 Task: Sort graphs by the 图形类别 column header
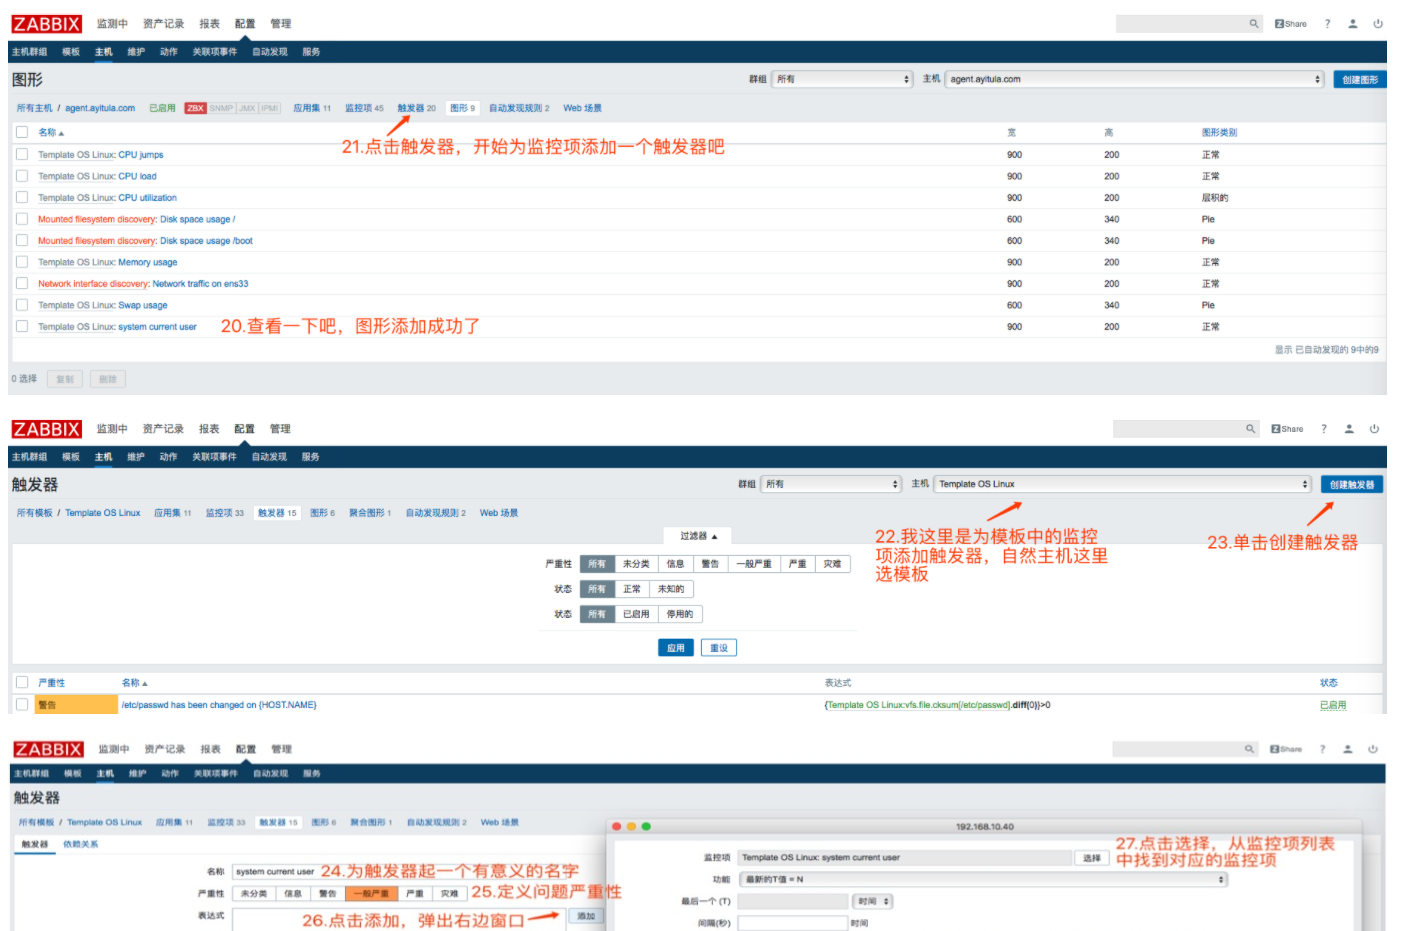pyautogui.click(x=1219, y=132)
